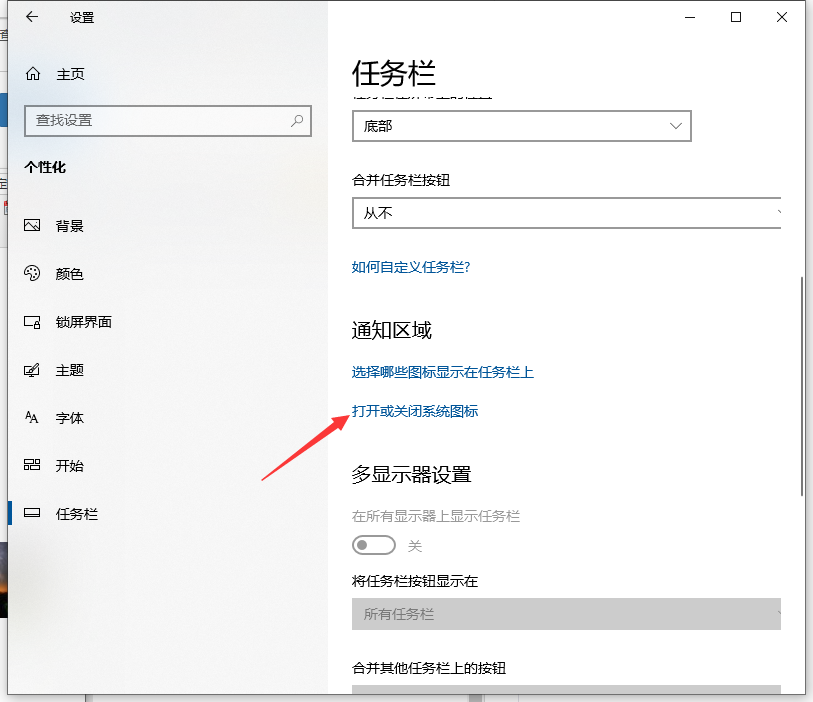Enable 在所有显示器上显示任务栏 toggle

[x=374, y=545]
